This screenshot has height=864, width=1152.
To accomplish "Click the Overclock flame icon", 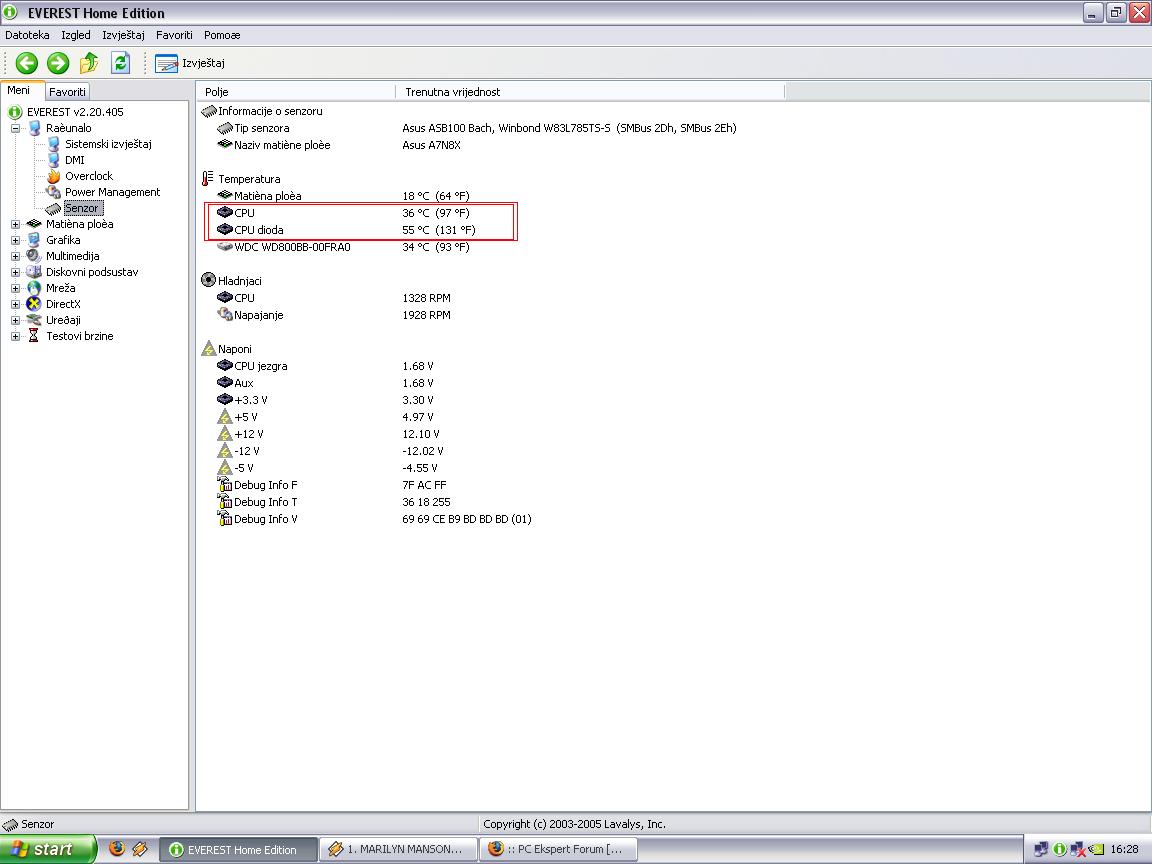I will tap(53, 176).
